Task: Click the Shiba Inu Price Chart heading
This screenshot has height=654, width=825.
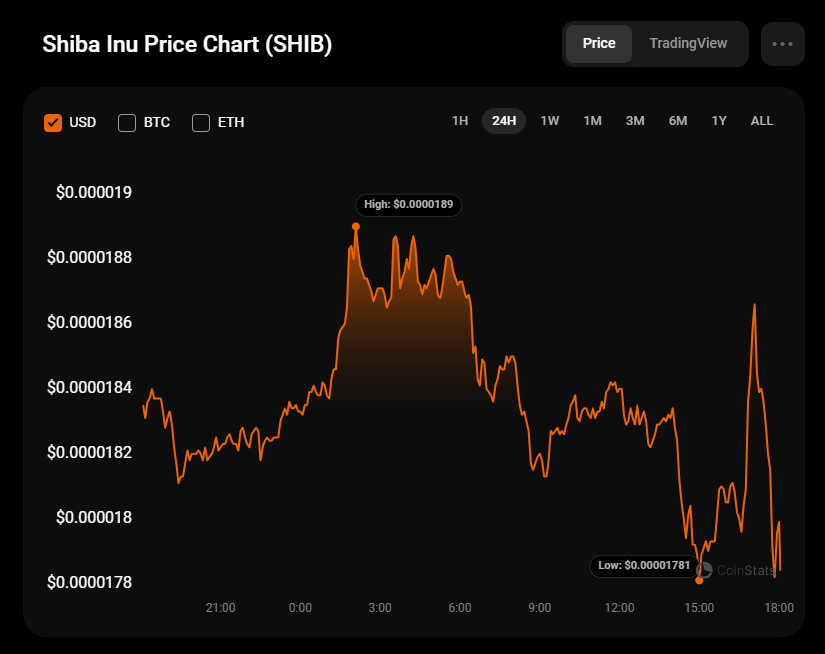Action: click(x=187, y=45)
